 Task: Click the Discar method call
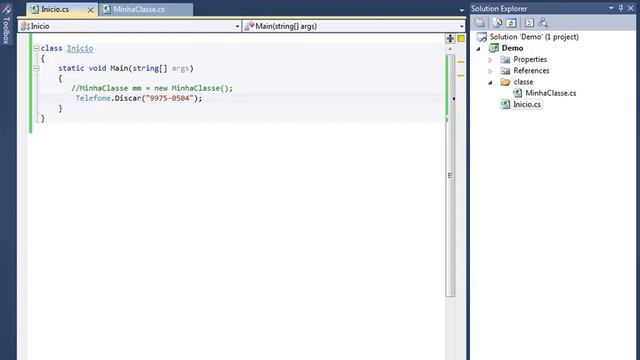[128, 98]
